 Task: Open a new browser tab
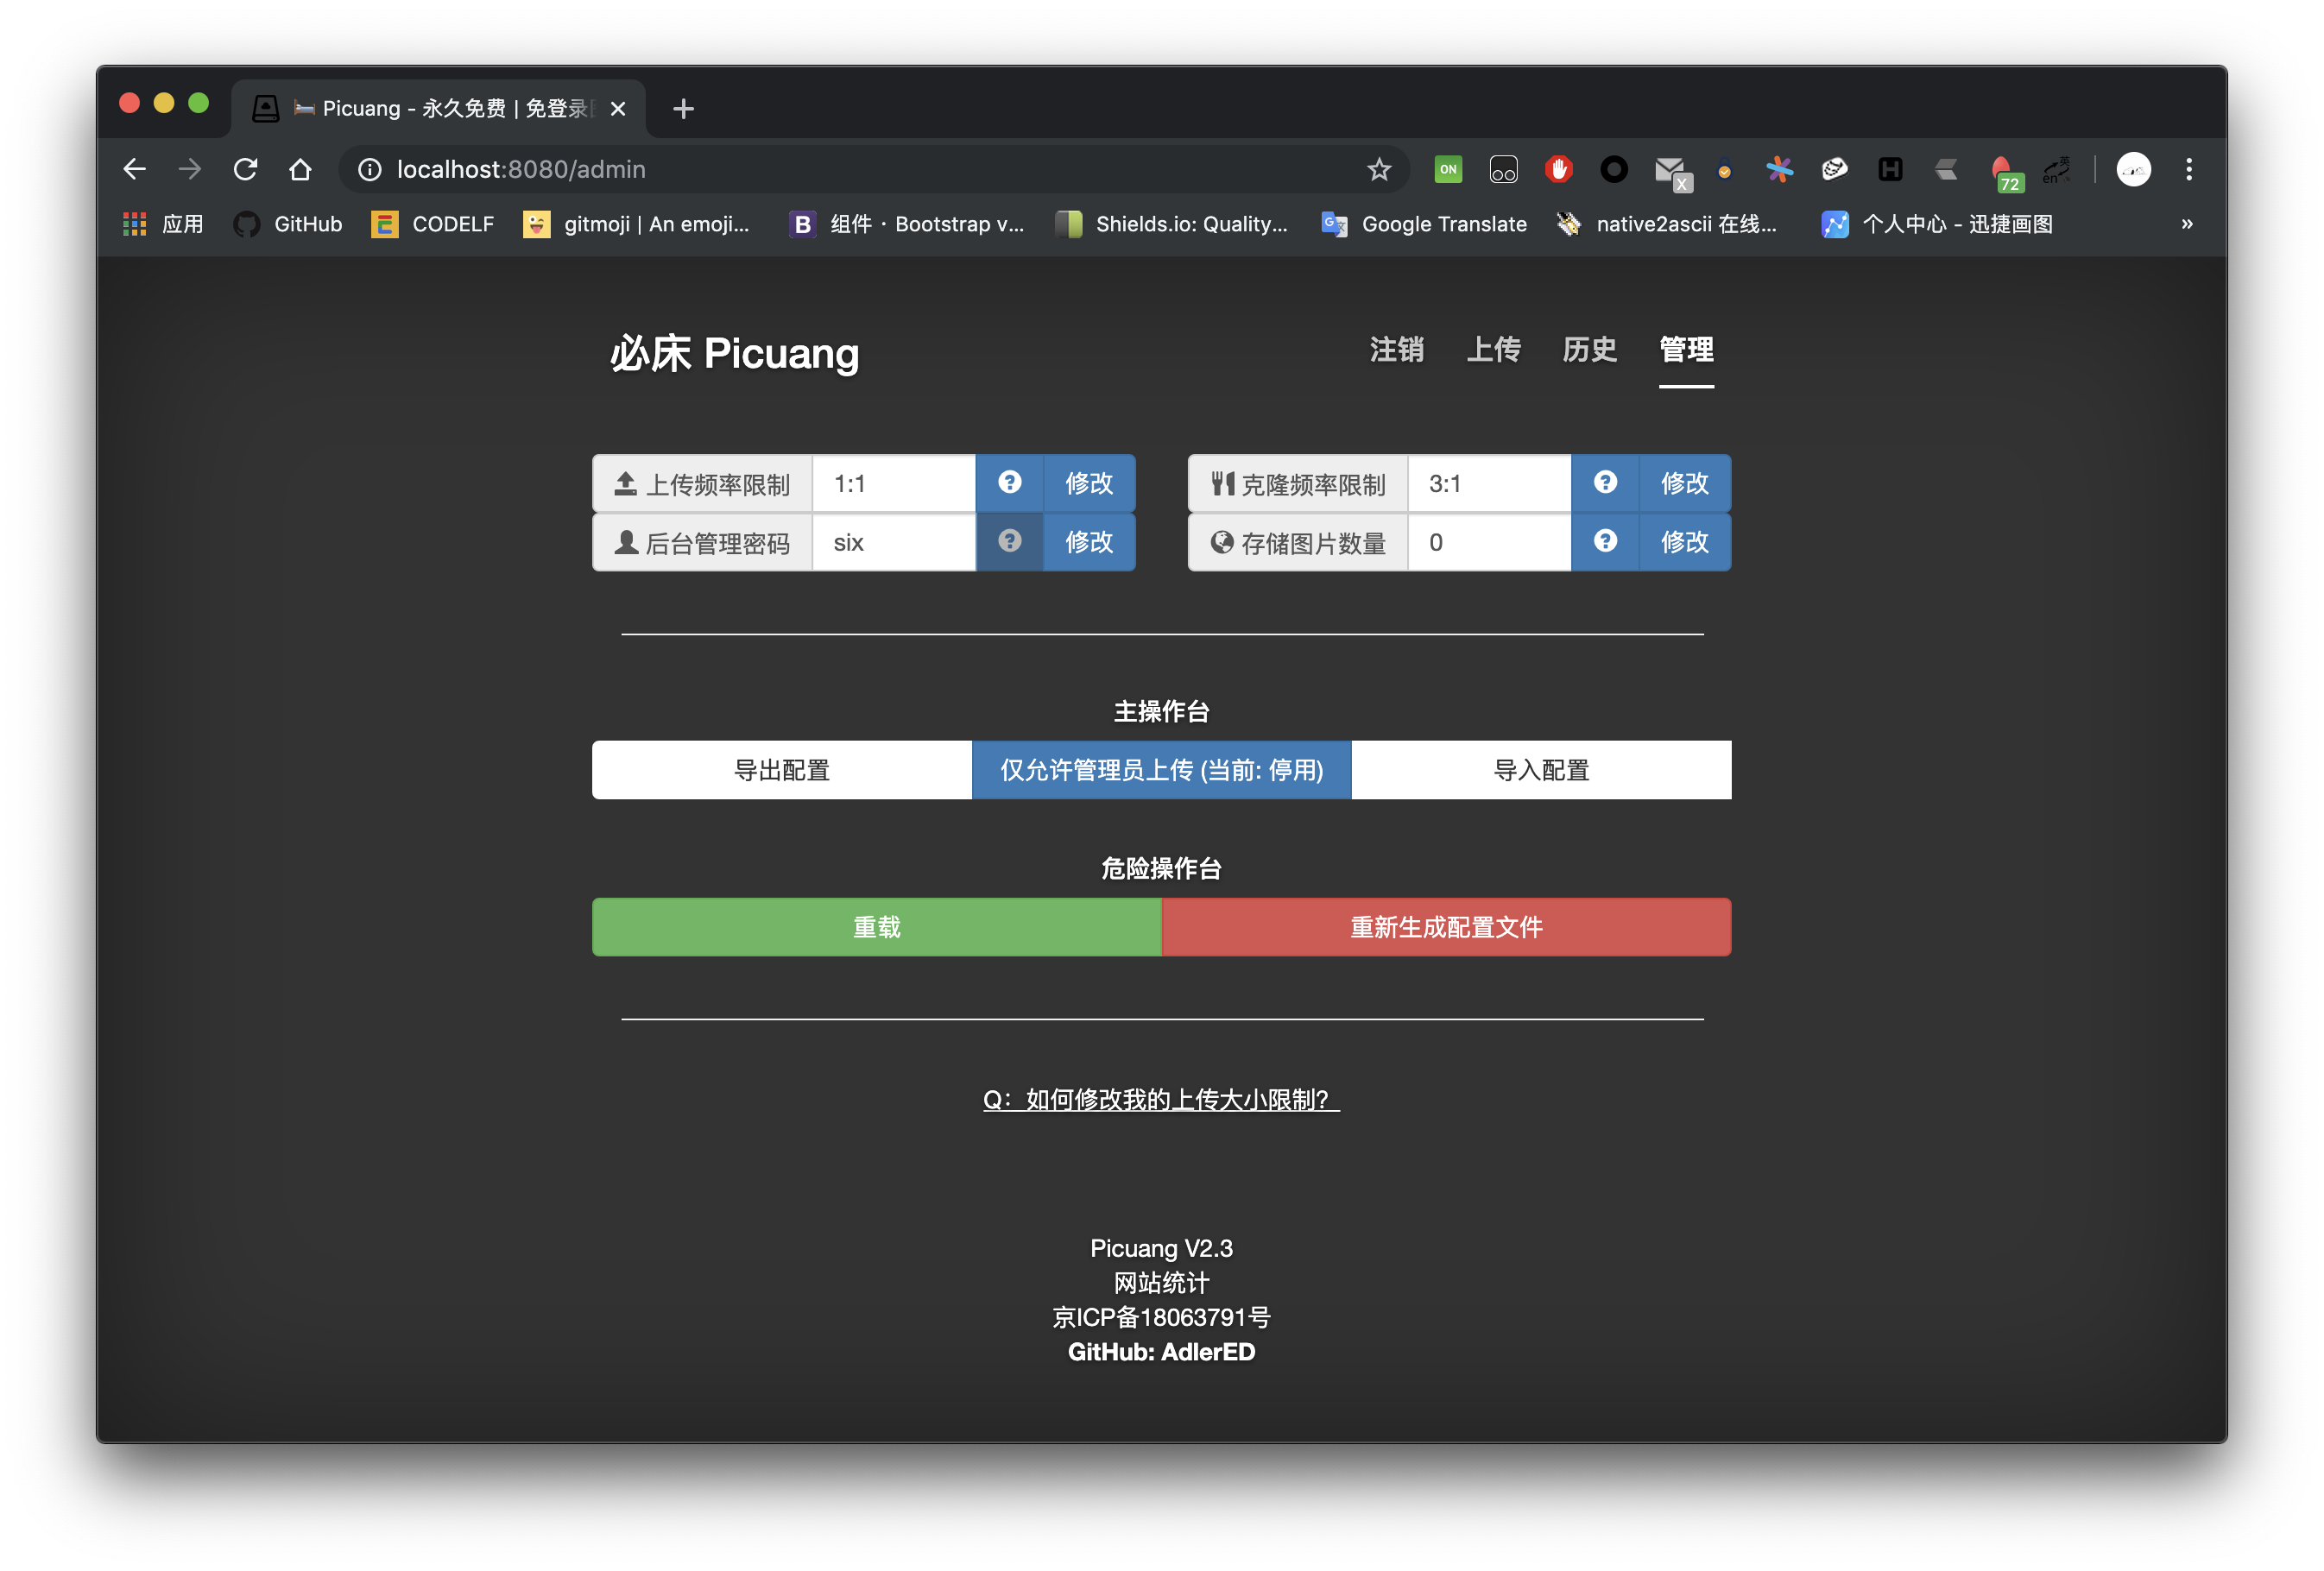(683, 108)
